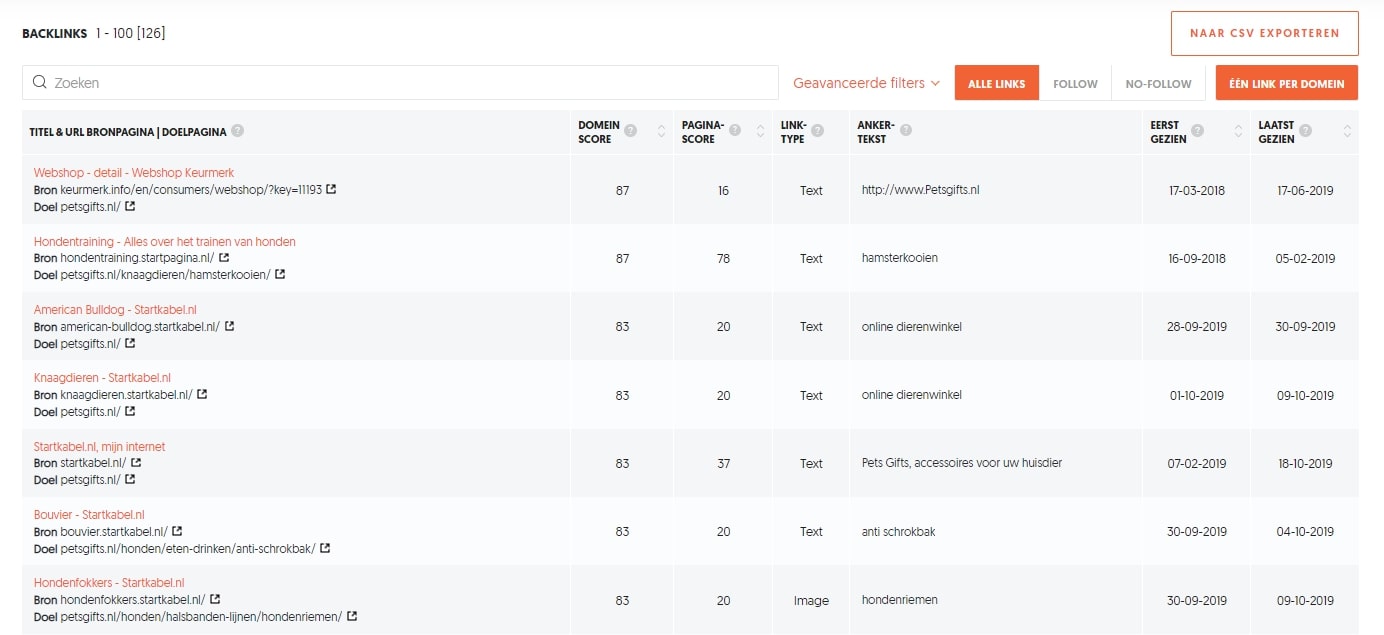Click help icon next to Titel & URL header

(237, 131)
